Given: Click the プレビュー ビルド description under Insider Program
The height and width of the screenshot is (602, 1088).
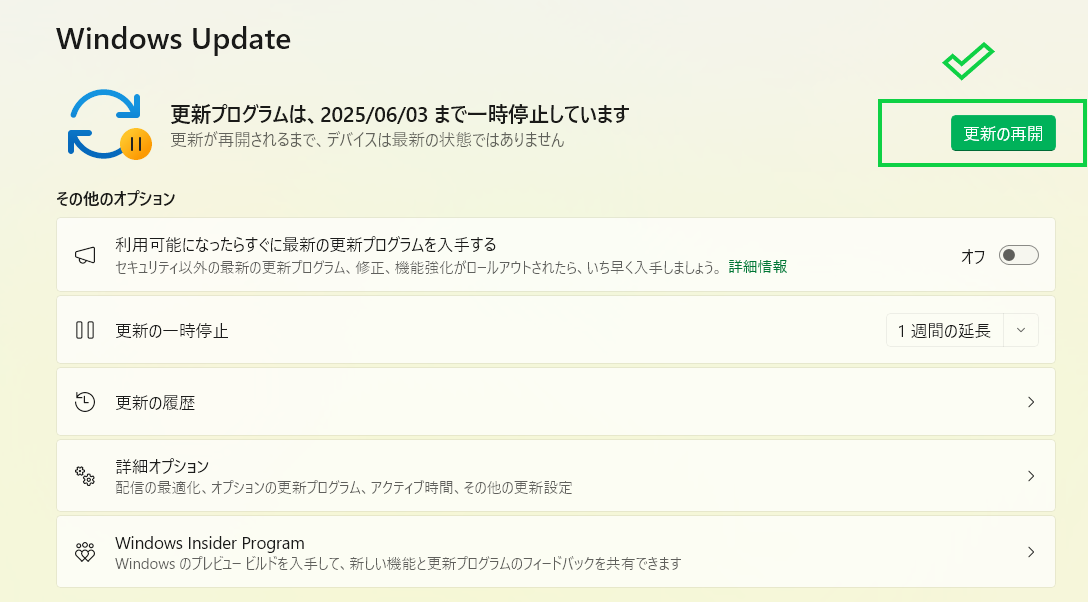Looking at the screenshot, I should [x=398, y=564].
